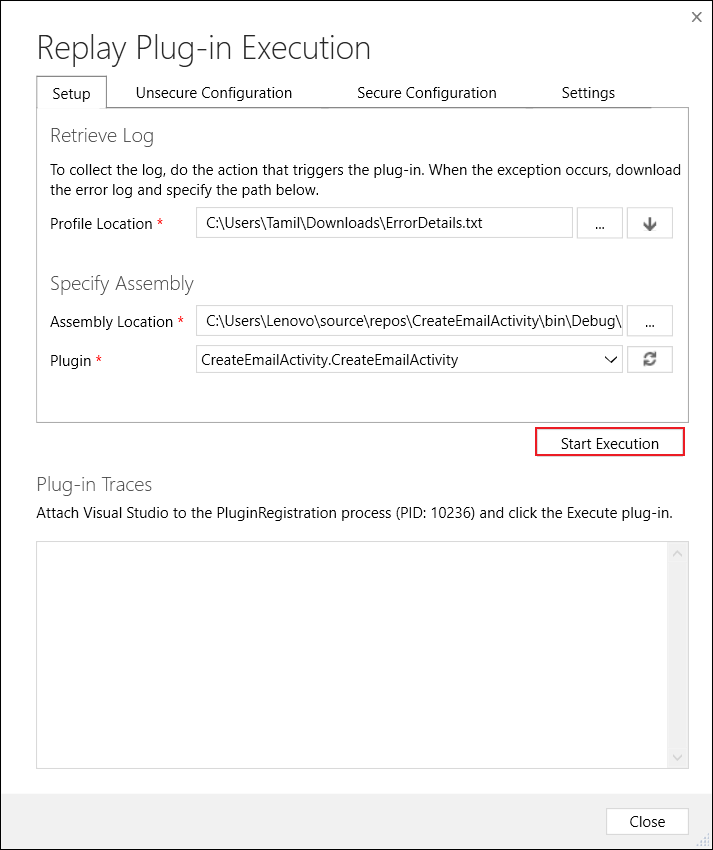Click the Start Execution button
Screen dimensions: 713x850
coord(609,442)
